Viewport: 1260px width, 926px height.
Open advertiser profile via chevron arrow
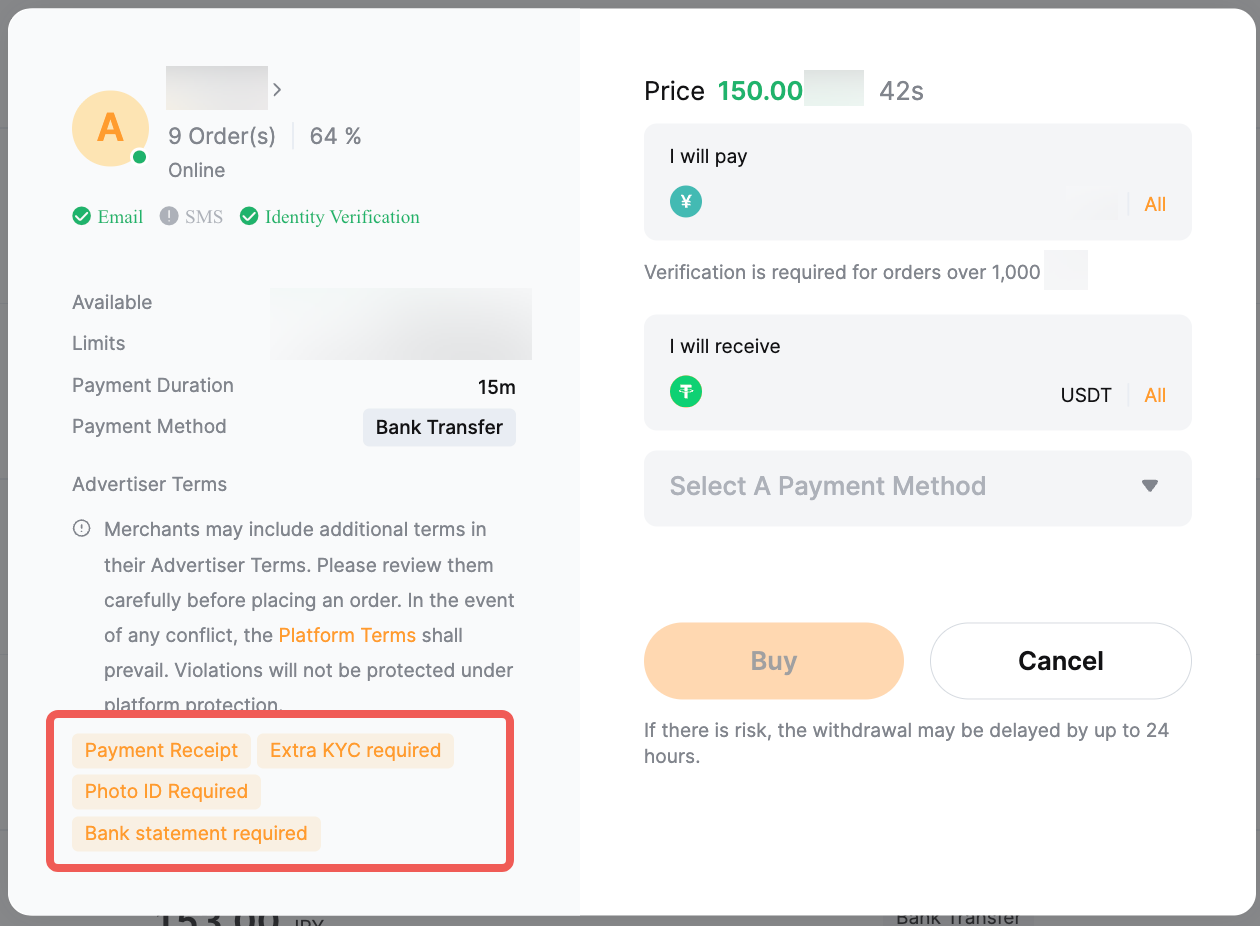(x=277, y=90)
